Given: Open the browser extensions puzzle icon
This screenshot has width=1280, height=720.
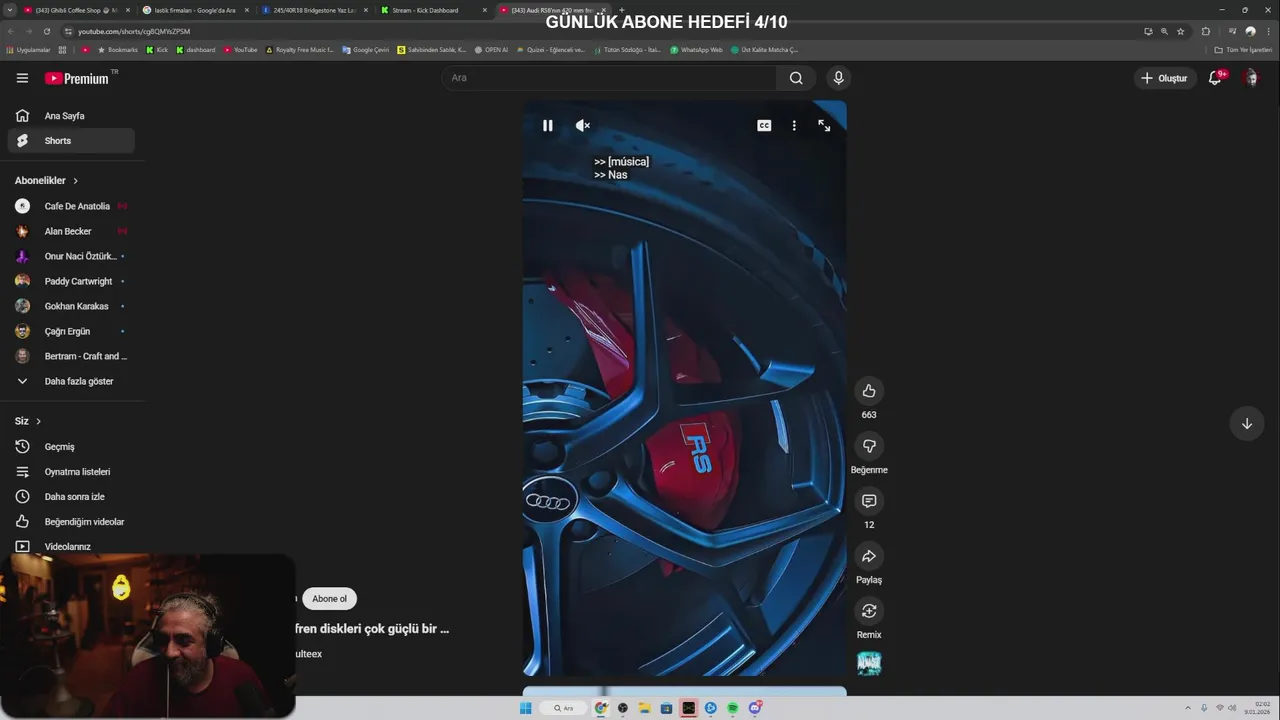Looking at the screenshot, I should [1205, 31].
